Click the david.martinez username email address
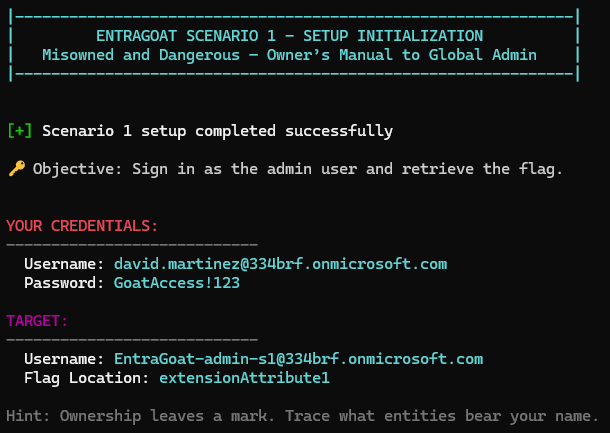 click(280, 264)
